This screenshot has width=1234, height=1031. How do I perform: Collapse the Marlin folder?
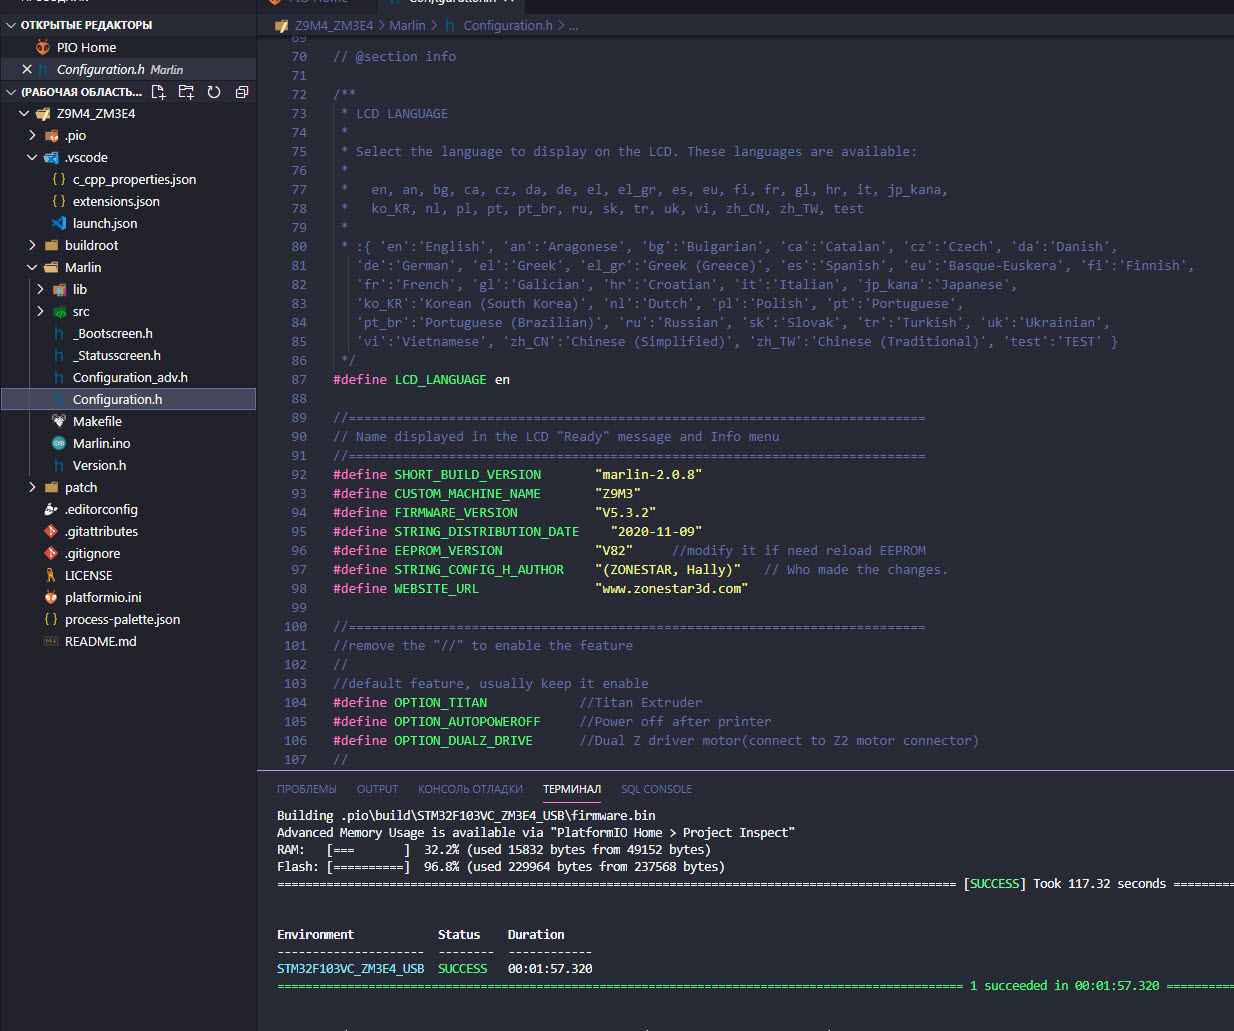(82, 267)
